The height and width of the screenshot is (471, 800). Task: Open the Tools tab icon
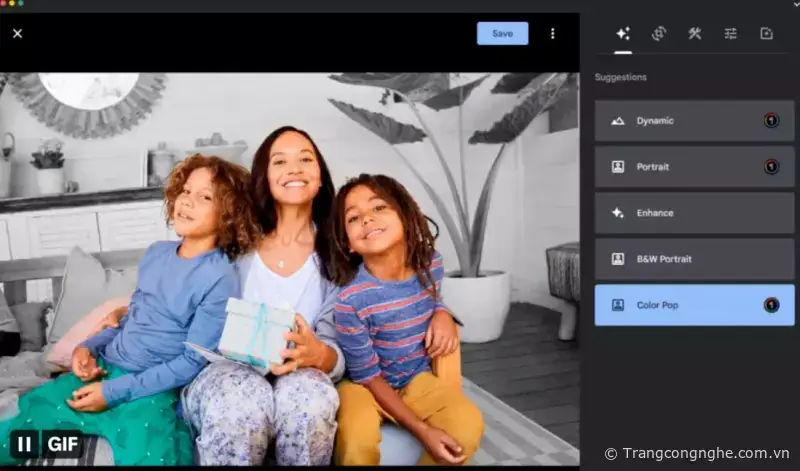(x=694, y=33)
